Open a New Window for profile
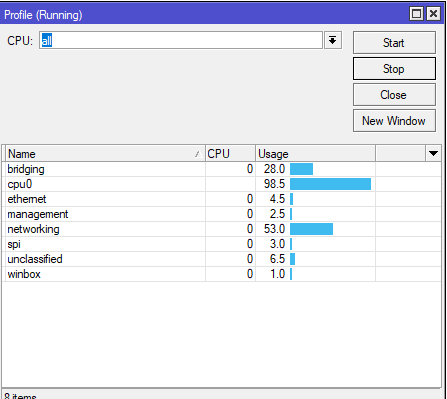The image size is (447, 399). [x=394, y=121]
